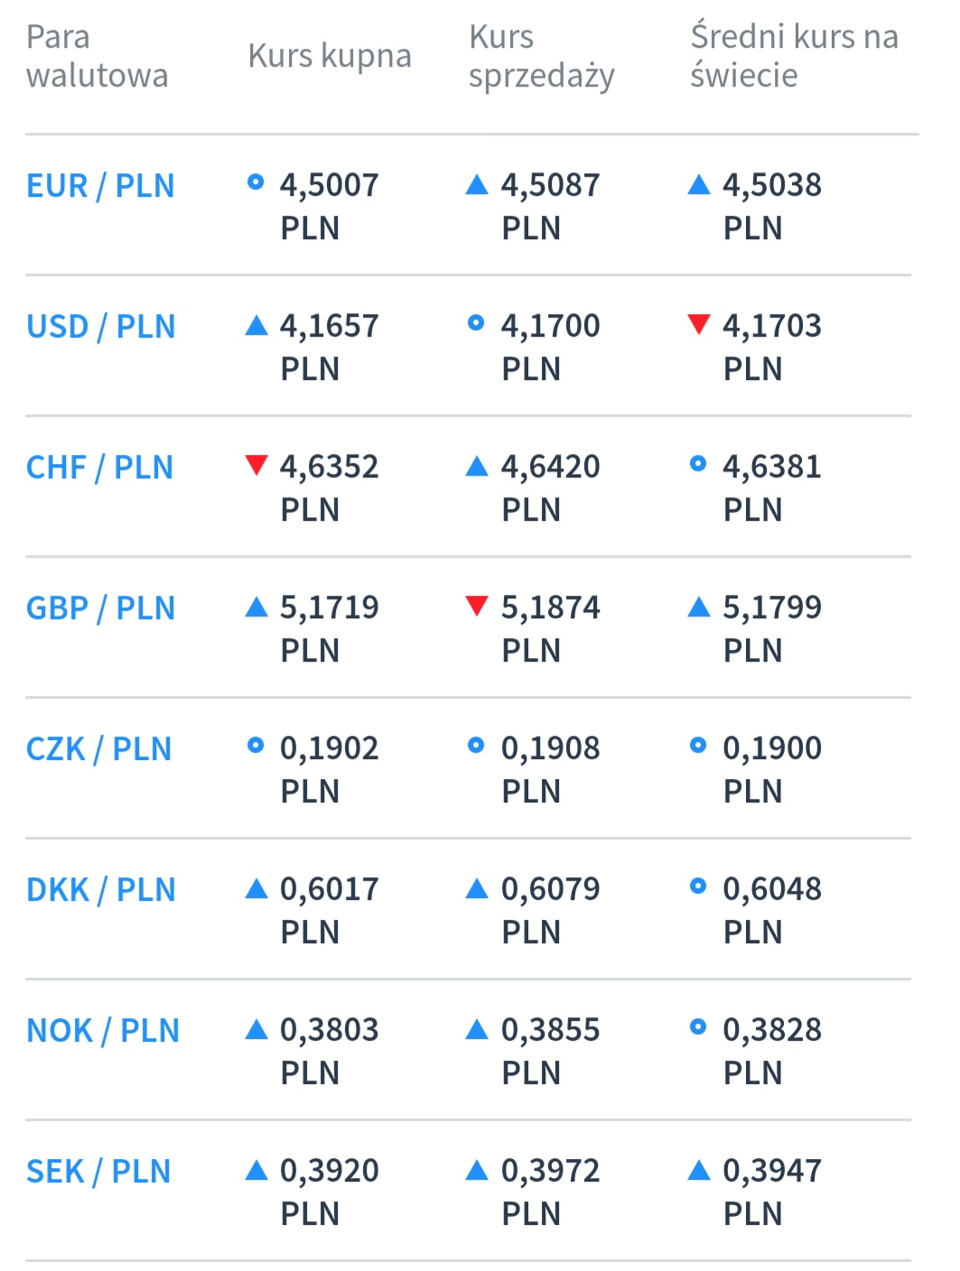Click the Kurs kupna column header
The height and width of the screenshot is (1271, 960).
click(329, 56)
